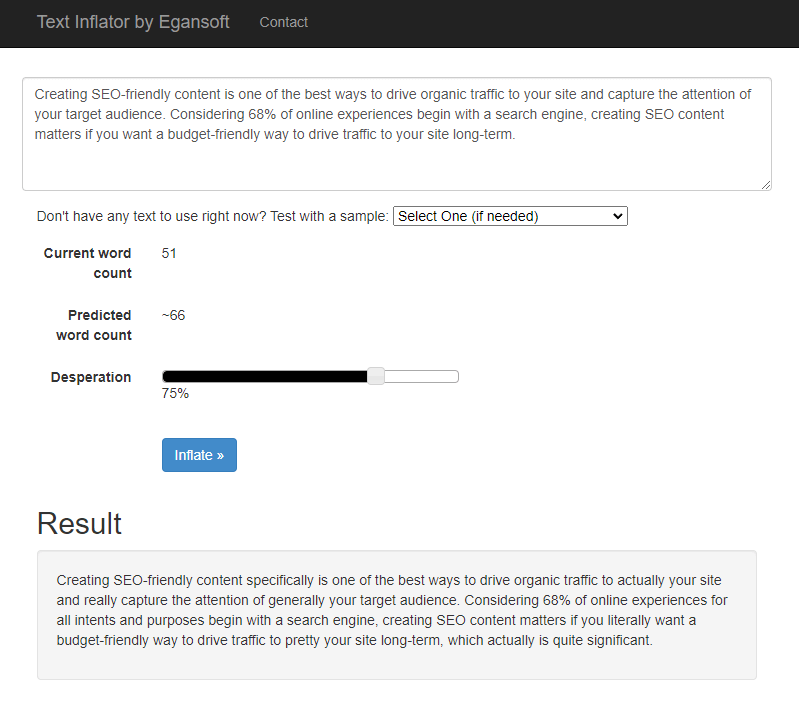
Task: Grab the textarea resize handle corner
Action: point(766,185)
